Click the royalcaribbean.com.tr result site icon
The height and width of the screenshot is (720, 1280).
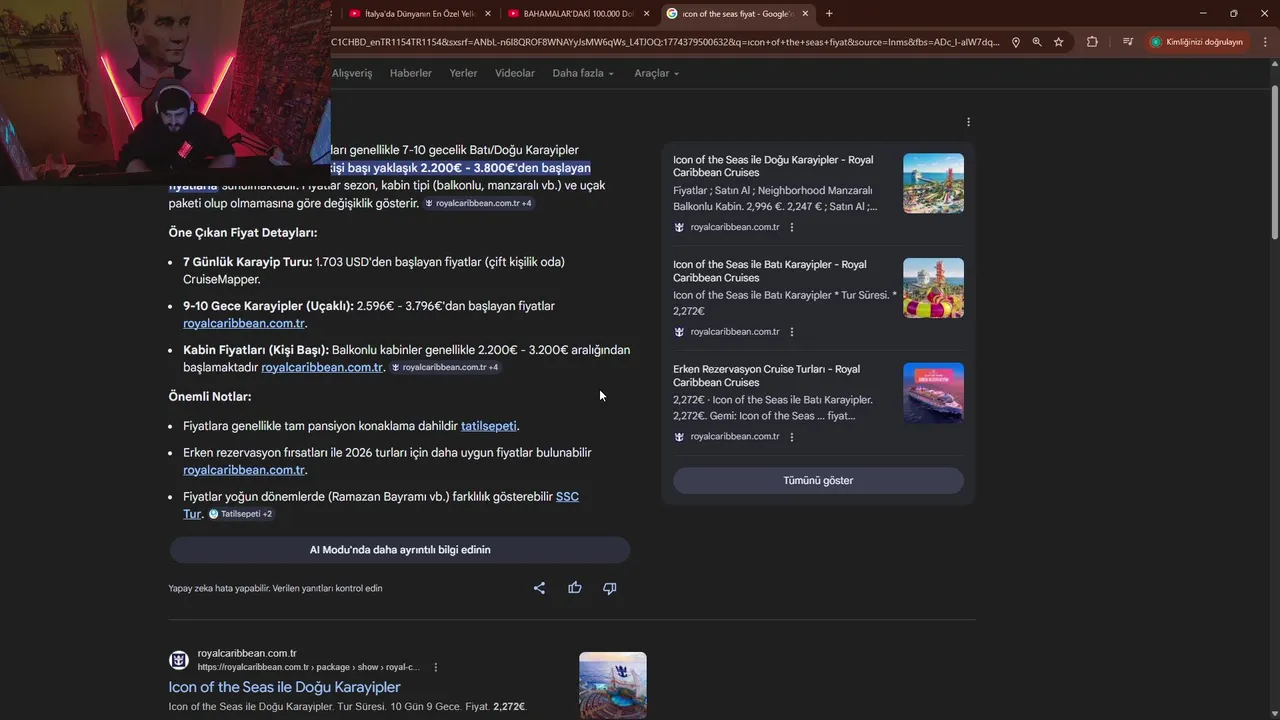point(179,660)
